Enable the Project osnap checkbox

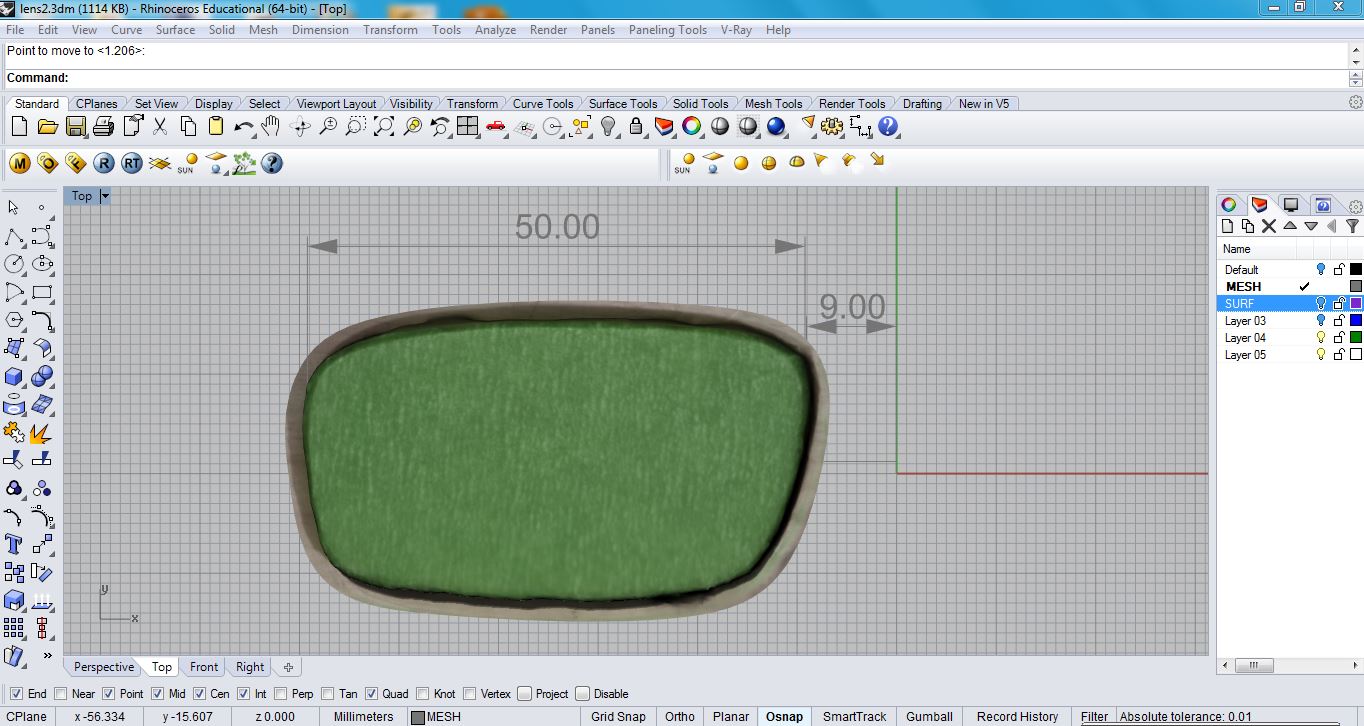pyautogui.click(x=524, y=693)
